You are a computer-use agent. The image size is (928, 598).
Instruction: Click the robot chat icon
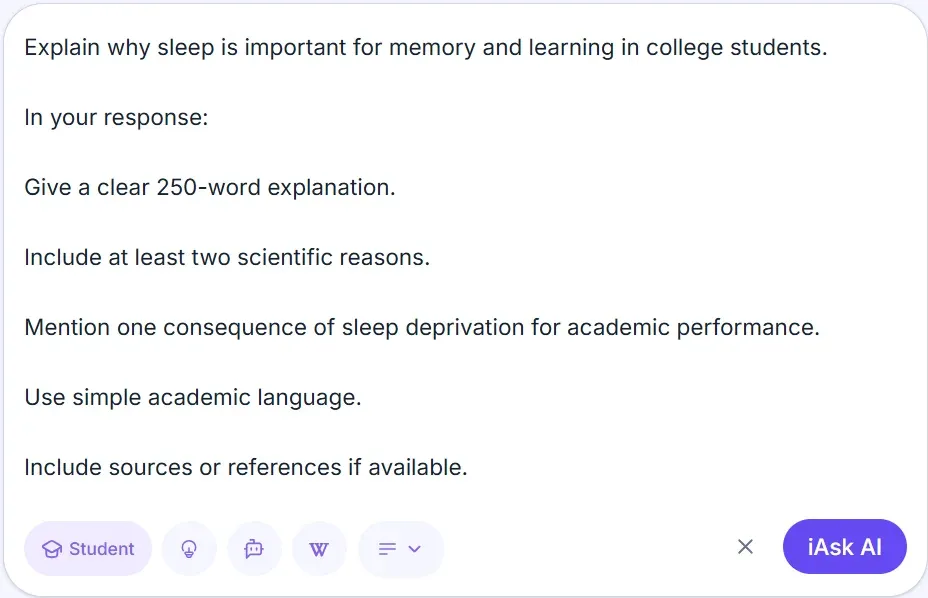[254, 548]
